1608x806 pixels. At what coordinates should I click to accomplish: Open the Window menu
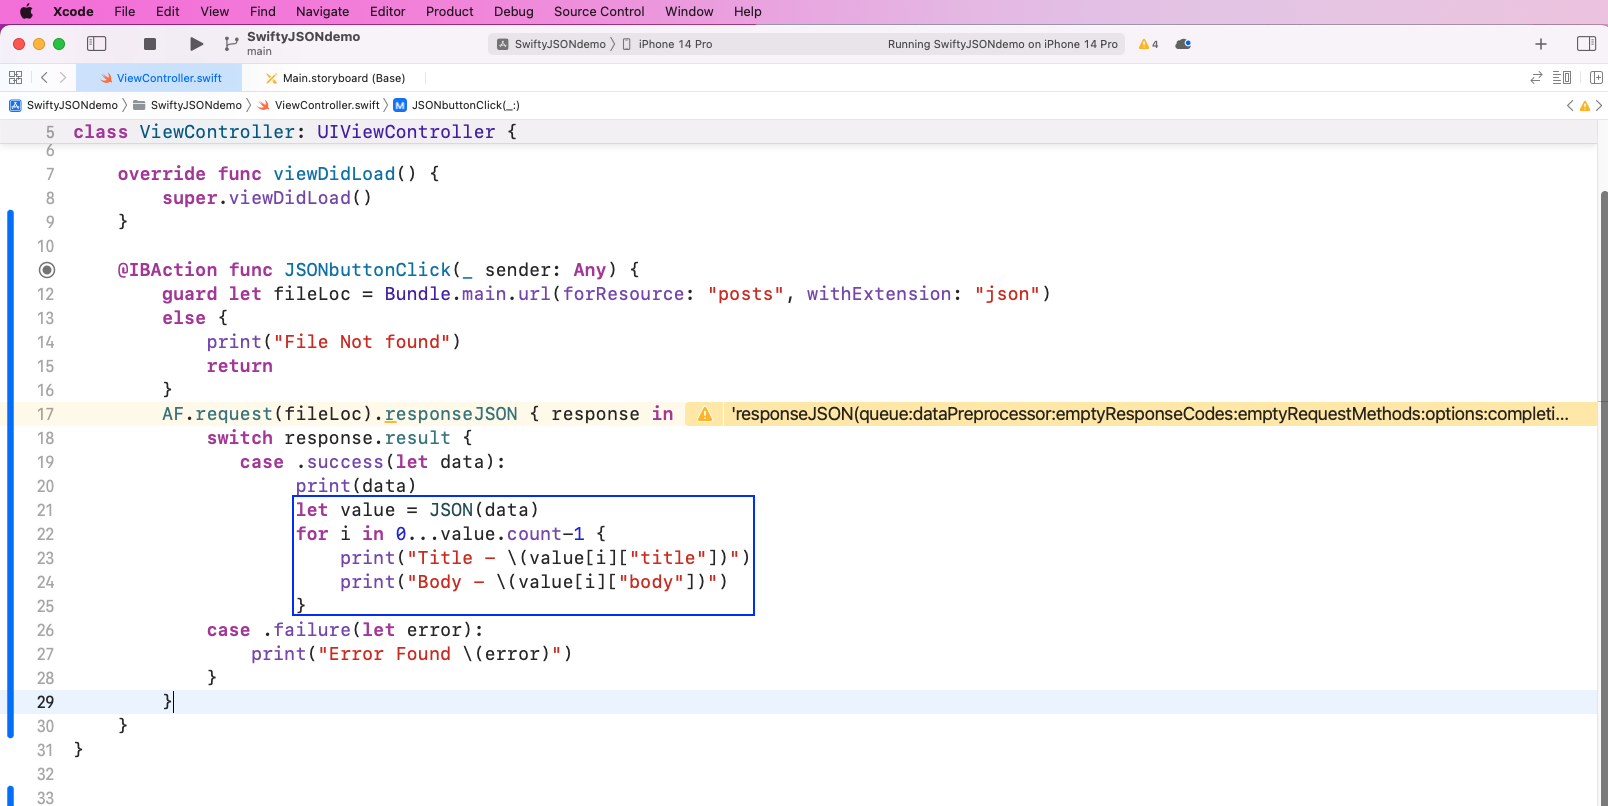[690, 12]
